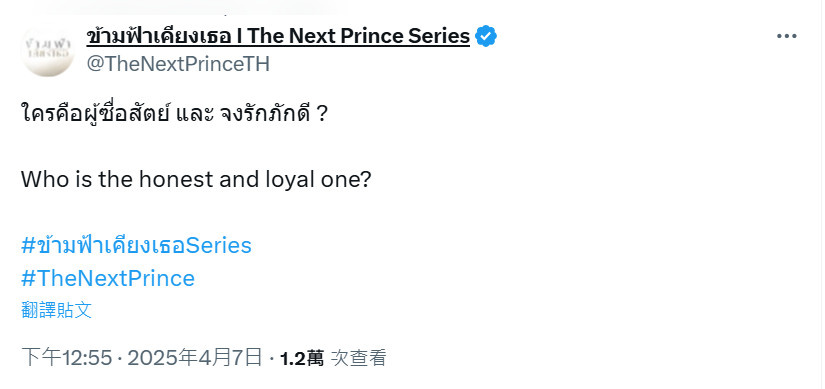Click the 翻譯貼文 translate post link
The width and height of the screenshot is (825, 389).
pos(57,310)
